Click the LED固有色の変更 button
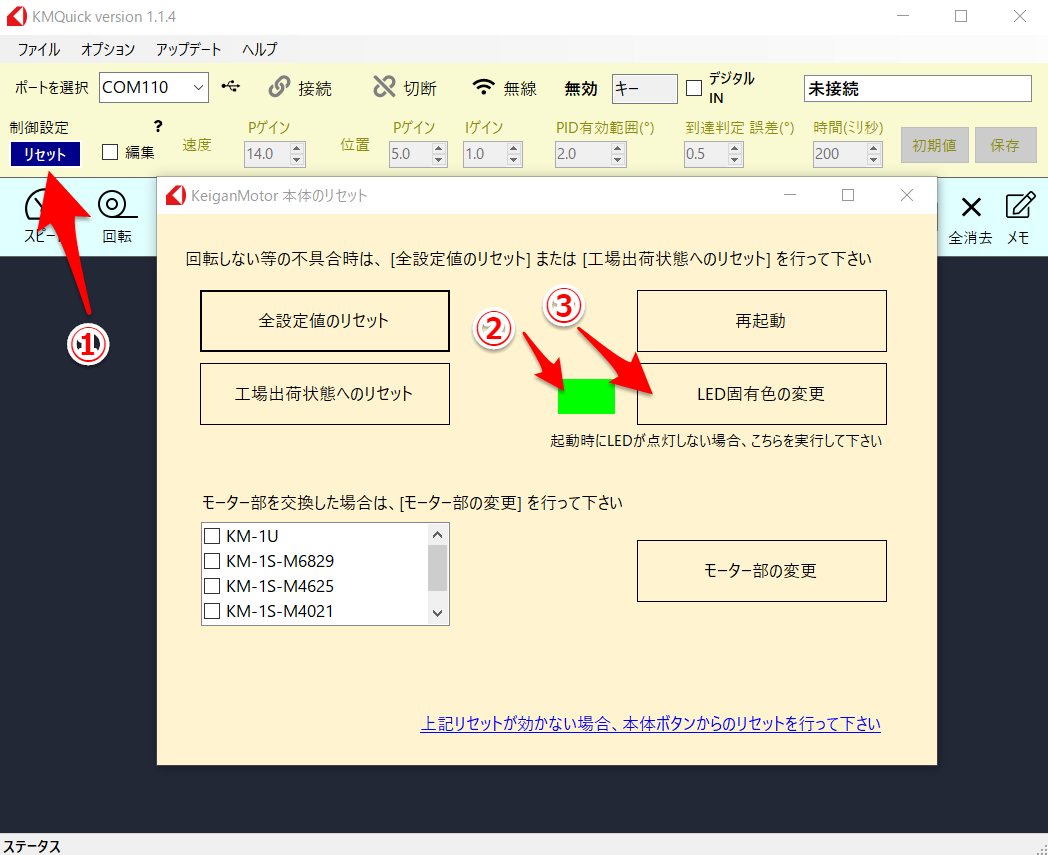The image size is (1048, 855). pyautogui.click(x=761, y=394)
